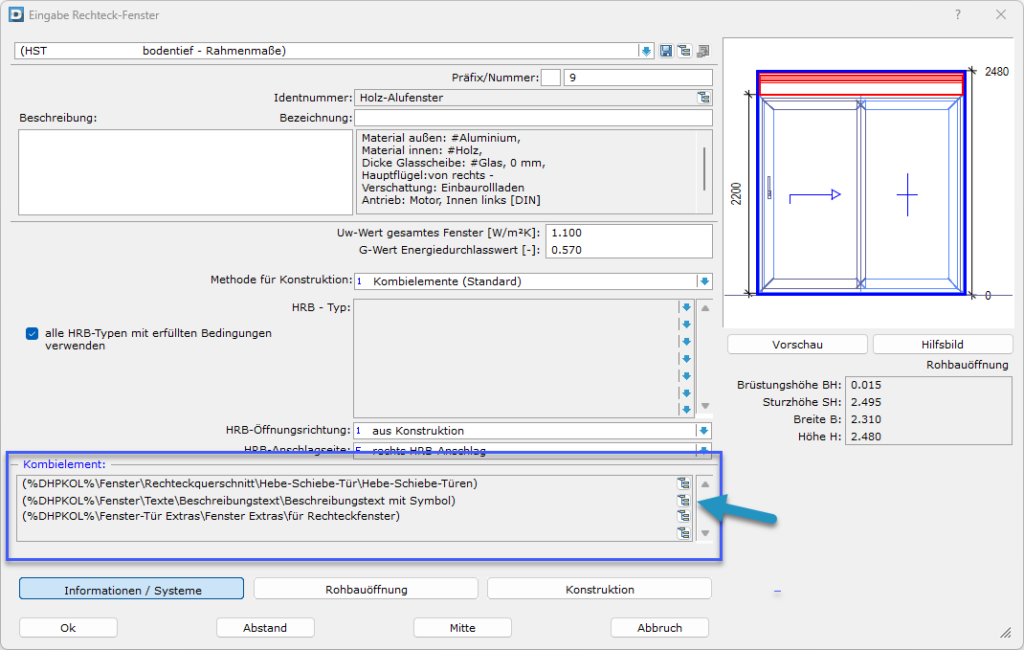This screenshot has width=1024, height=650.
Task: Click the Hilfsbild button
Action: click(x=942, y=344)
